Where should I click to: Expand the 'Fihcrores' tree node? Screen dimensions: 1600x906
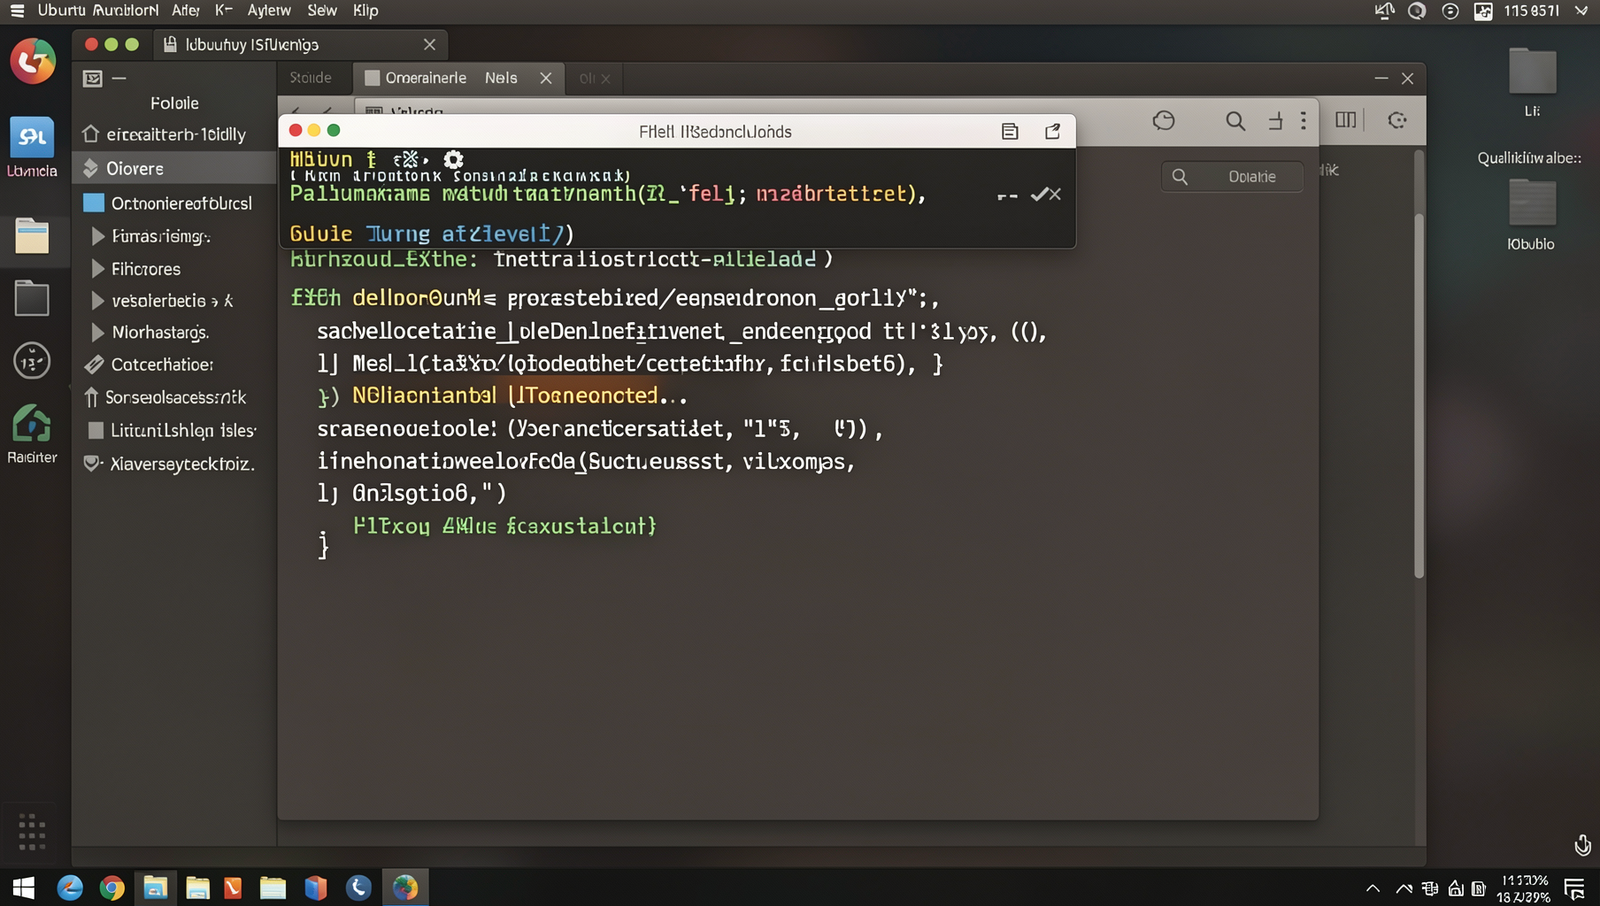point(98,269)
